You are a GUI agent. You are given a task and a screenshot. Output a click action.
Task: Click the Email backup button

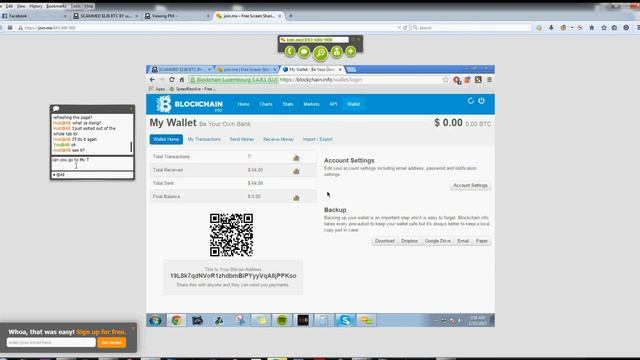pyautogui.click(x=463, y=241)
